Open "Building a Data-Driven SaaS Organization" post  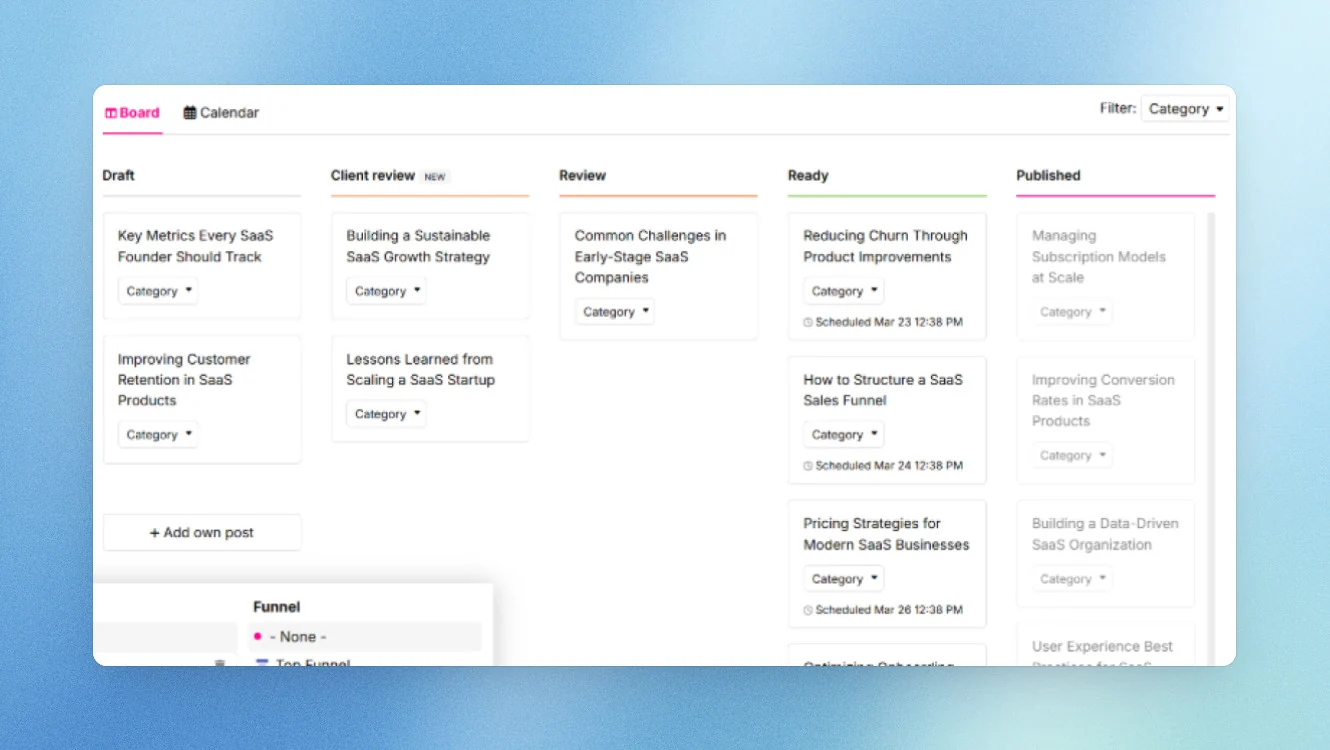(1105, 534)
